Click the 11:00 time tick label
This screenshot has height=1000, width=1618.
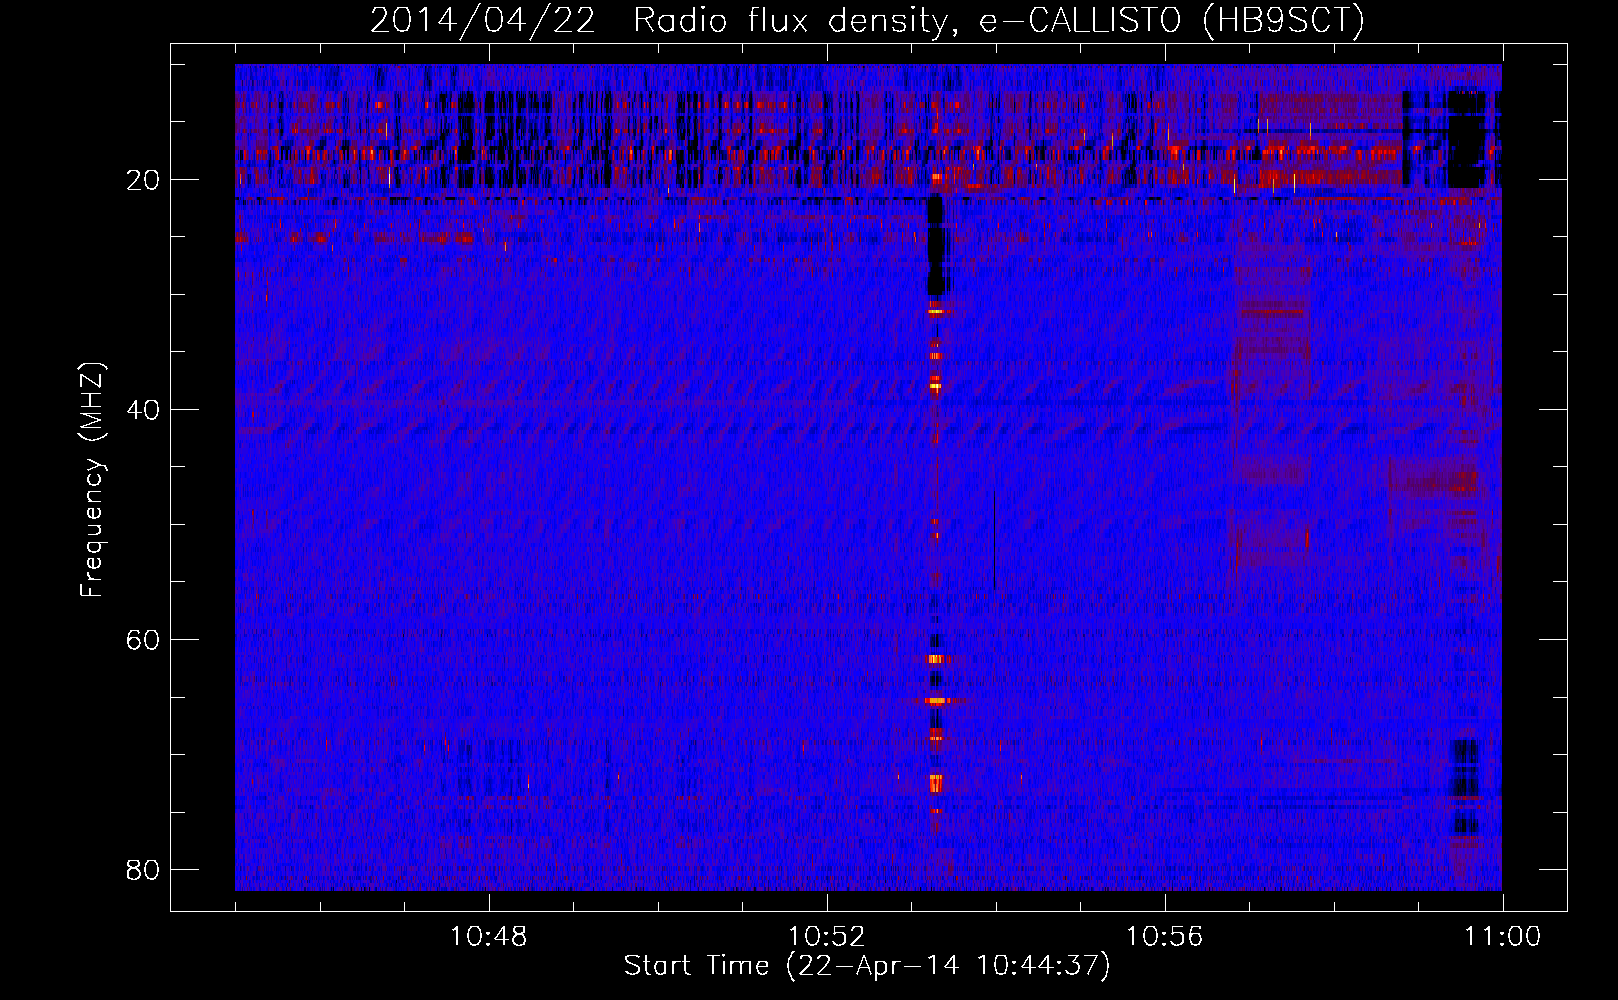point(1502,937)
